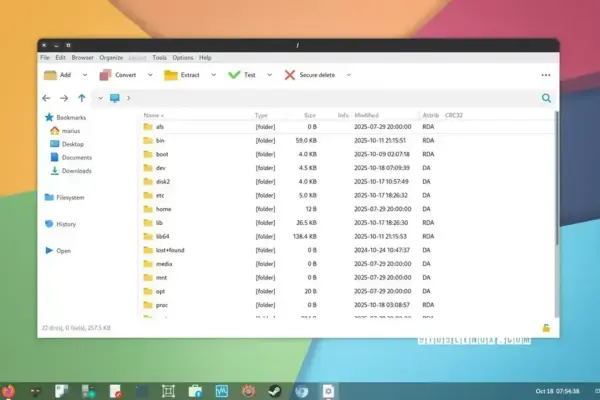Open the Organize menu

[x=111, y=58]
